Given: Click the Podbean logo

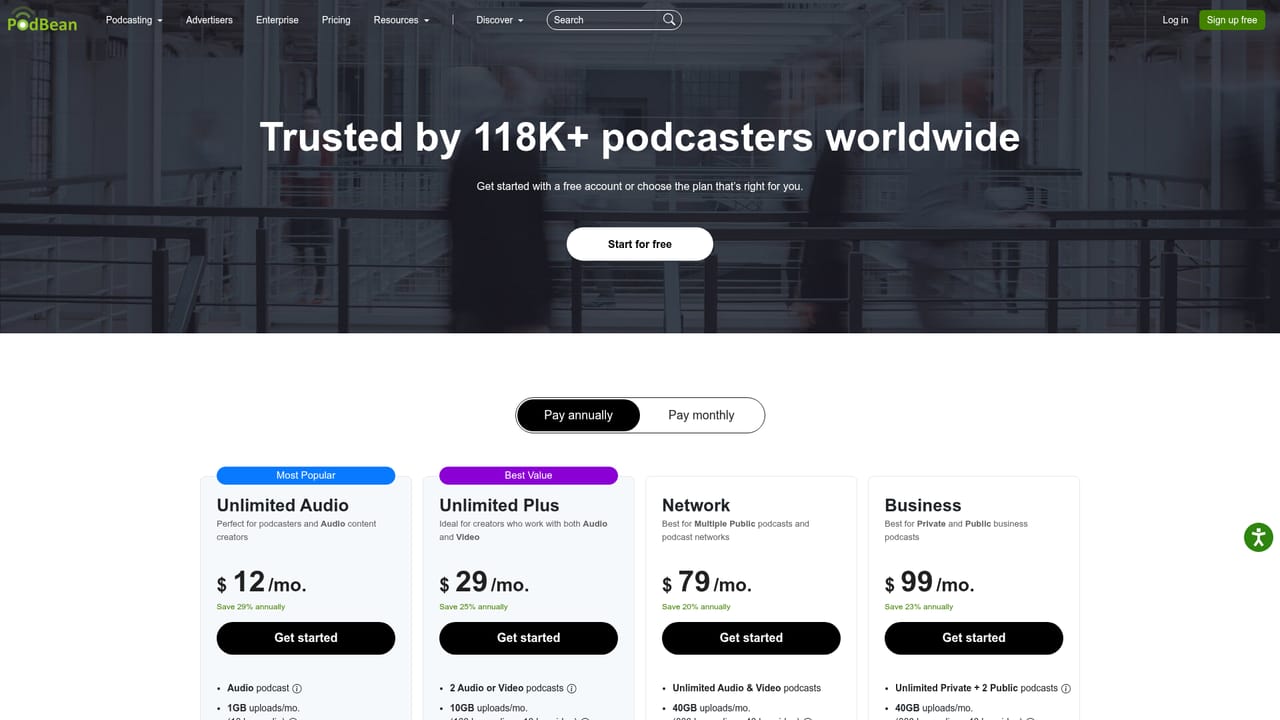Looking at the screenshot, I should pos(42,20).
